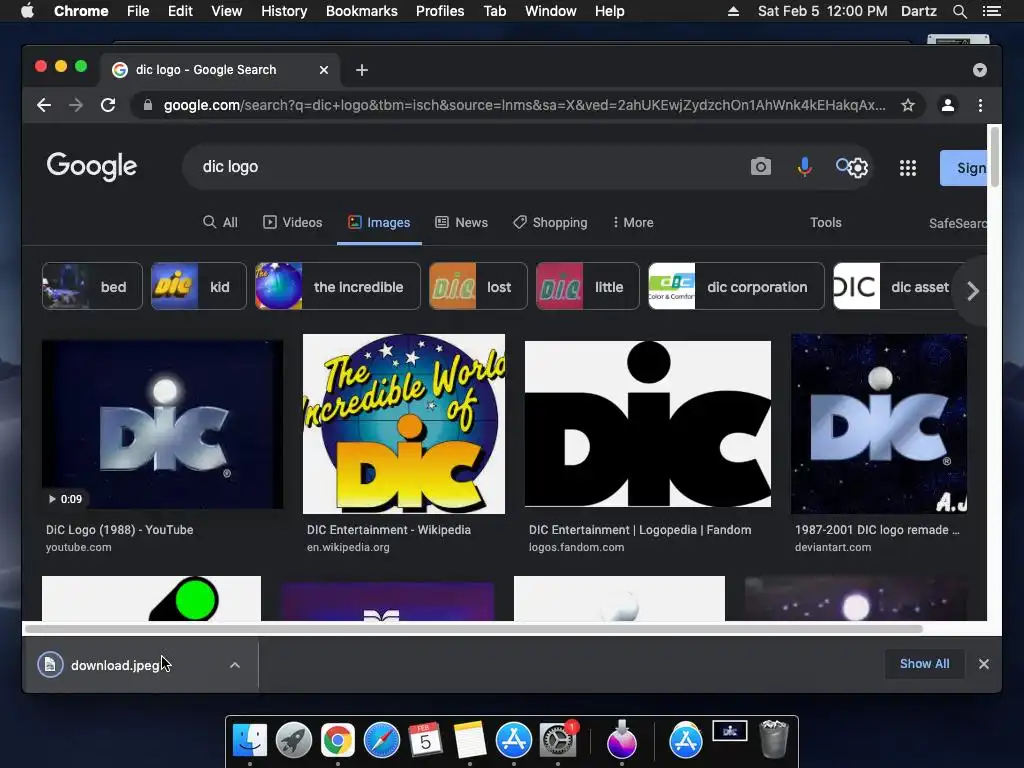
Task: Open the SafeSearch setting
Action: coord(957,223)
